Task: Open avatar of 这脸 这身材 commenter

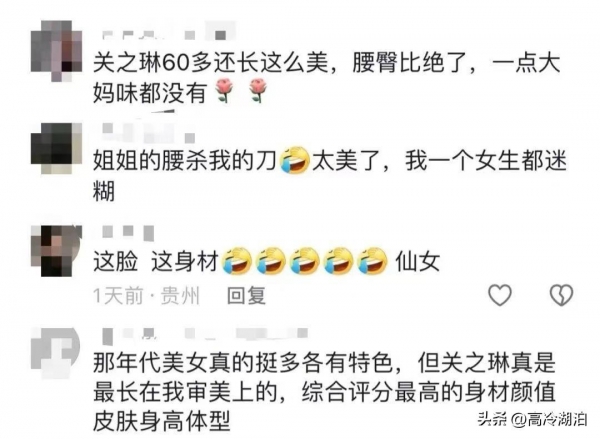Action: [x=56, y=251]
